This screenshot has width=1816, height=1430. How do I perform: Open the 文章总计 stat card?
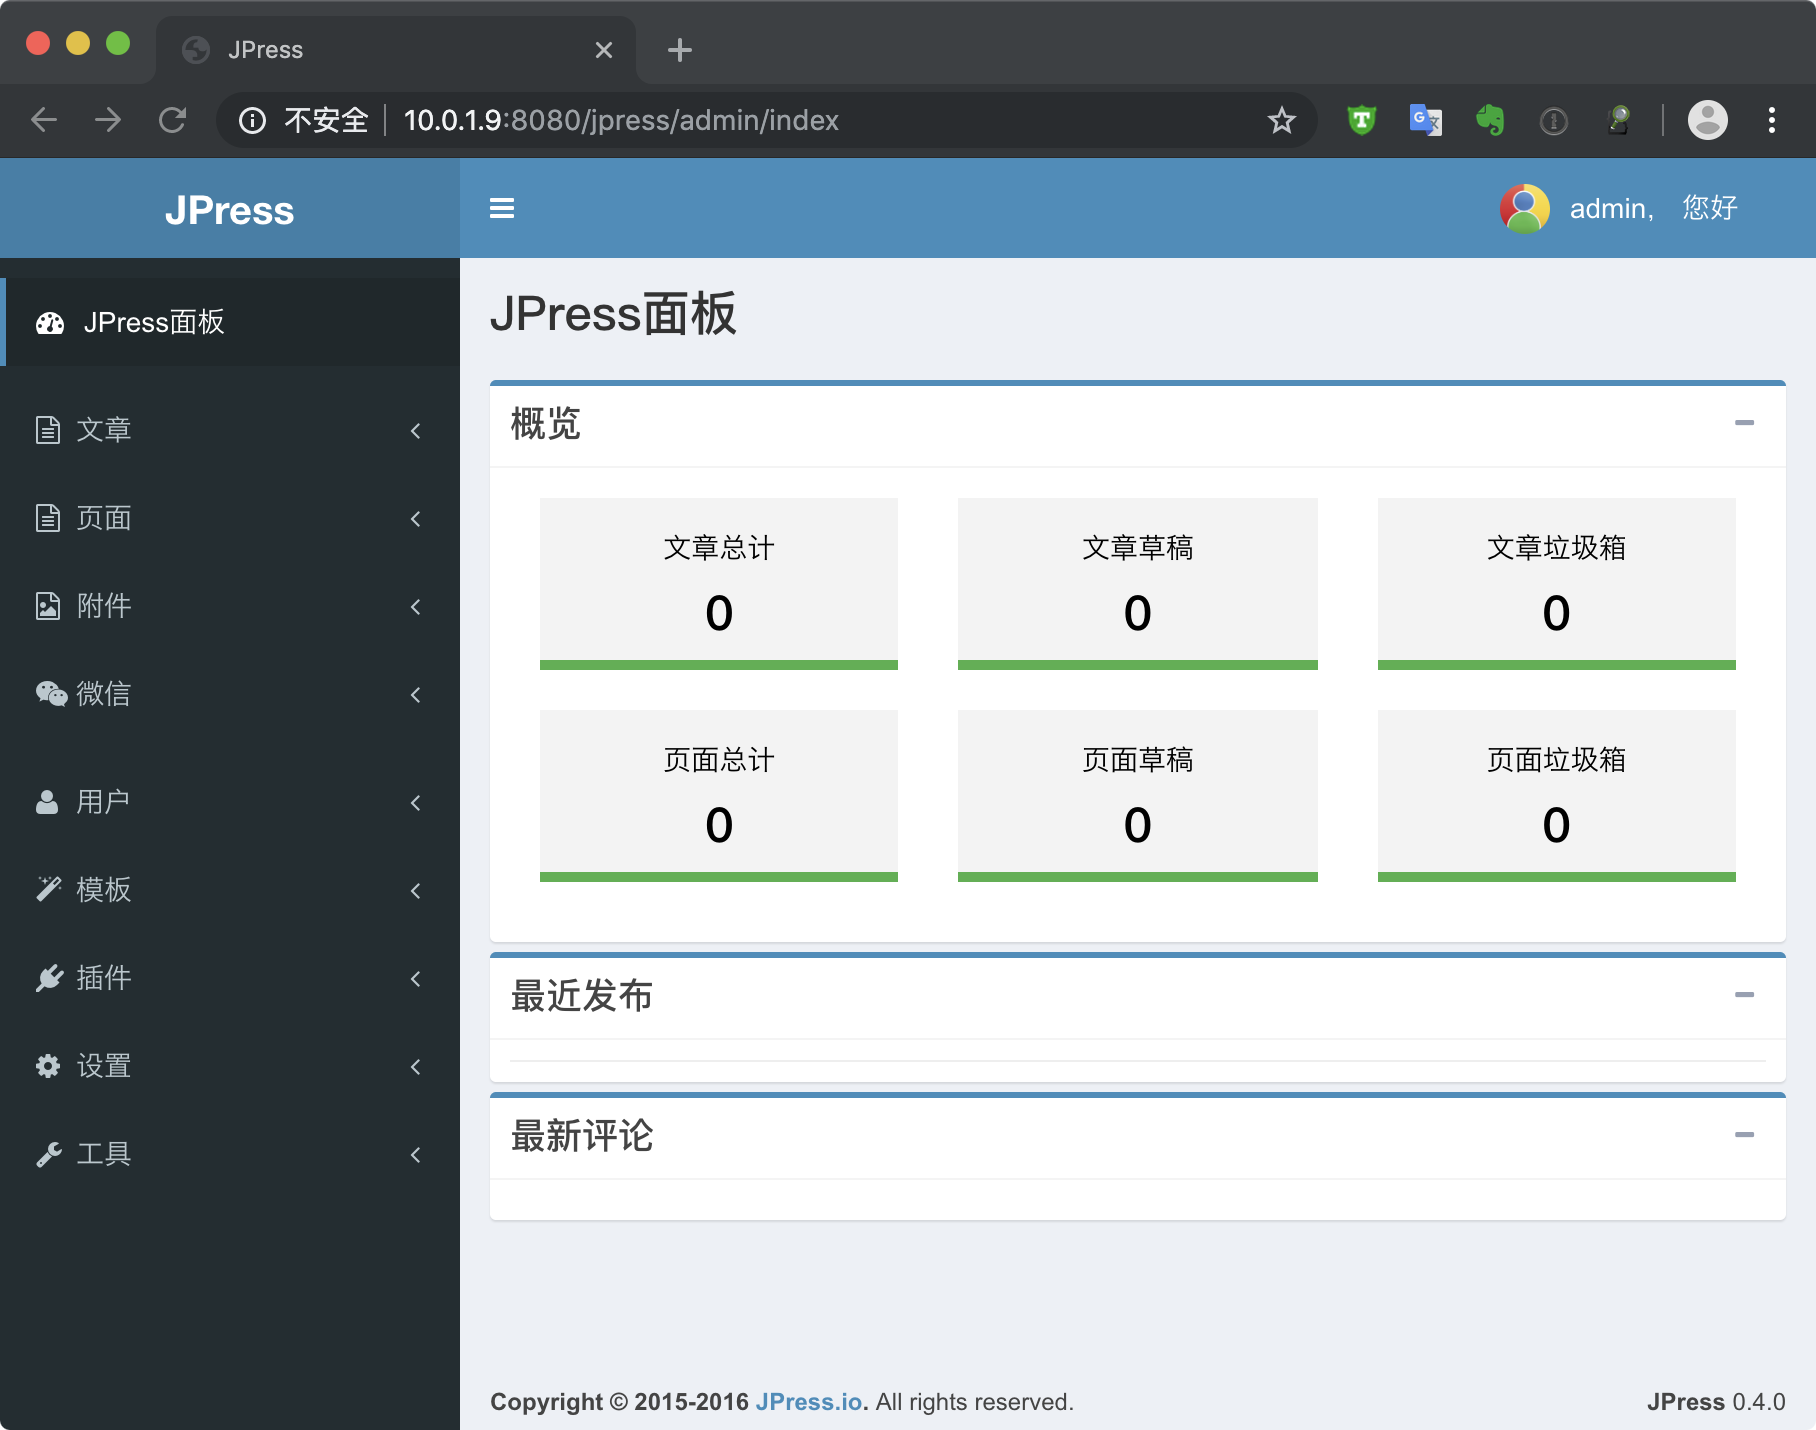tap(719, 584)
